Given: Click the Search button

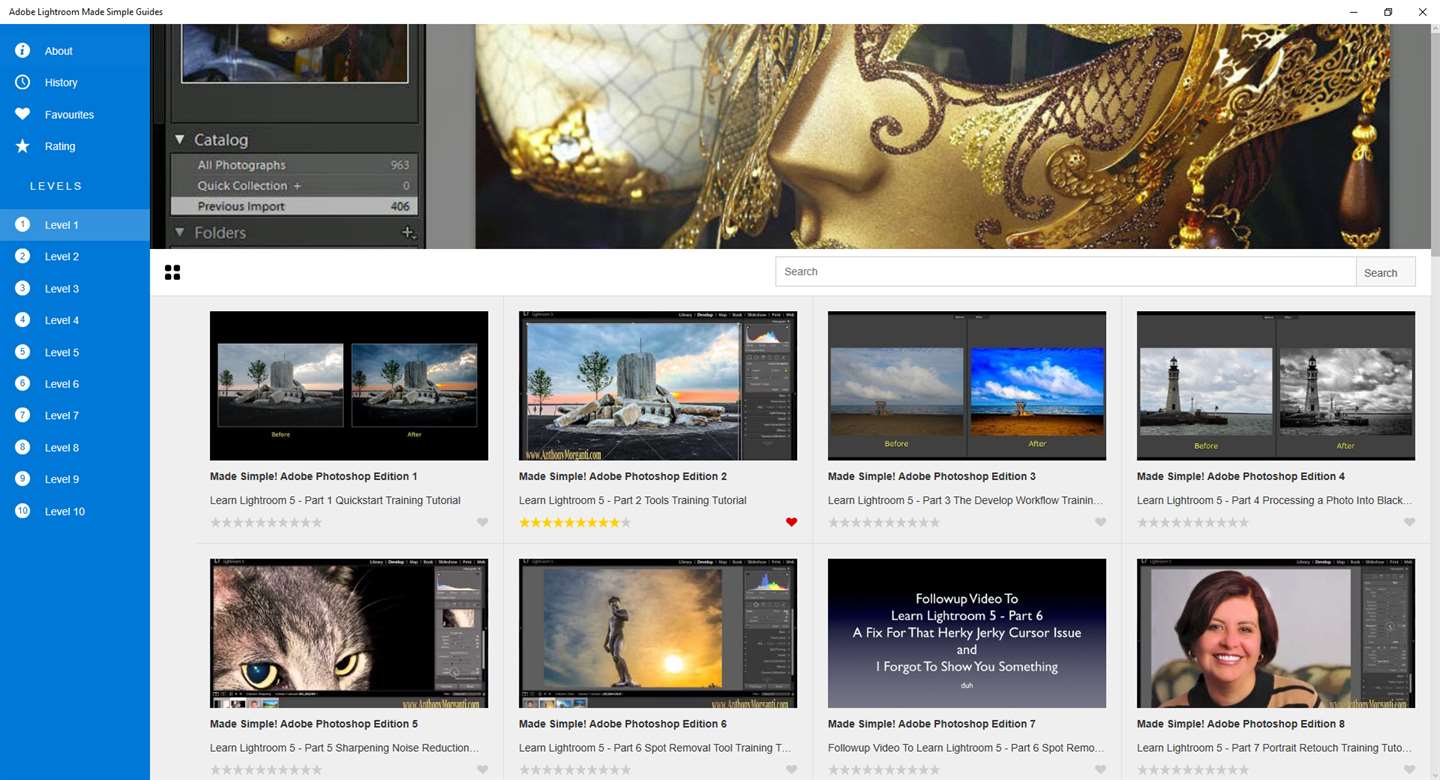Looking at the screenshot, I should pos(1385,272).
